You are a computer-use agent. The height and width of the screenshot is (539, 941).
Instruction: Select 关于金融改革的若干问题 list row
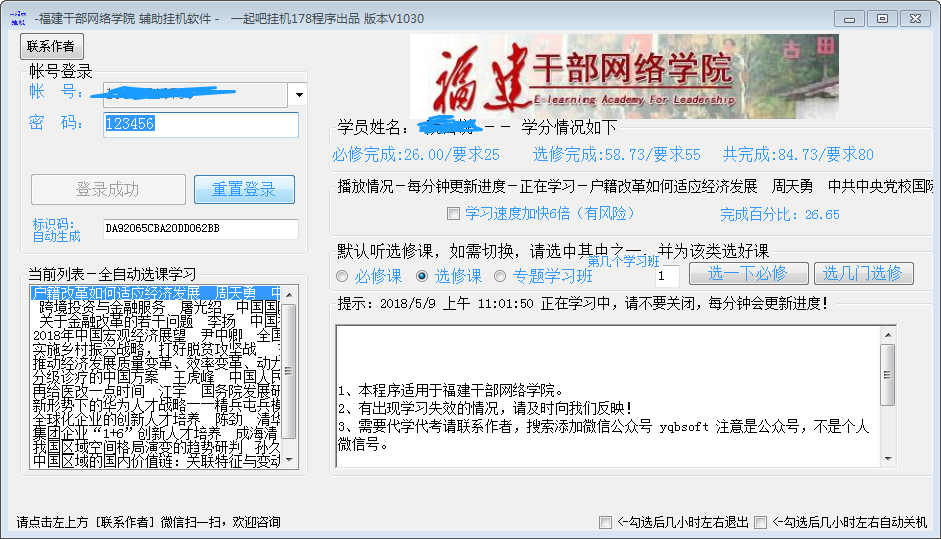coord(155,321)
